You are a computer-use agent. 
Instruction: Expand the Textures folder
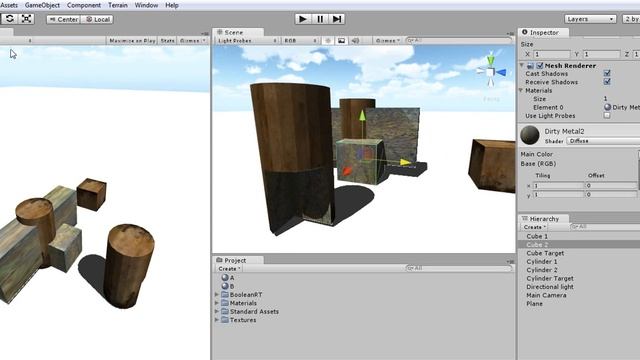(x=217, y=320)
